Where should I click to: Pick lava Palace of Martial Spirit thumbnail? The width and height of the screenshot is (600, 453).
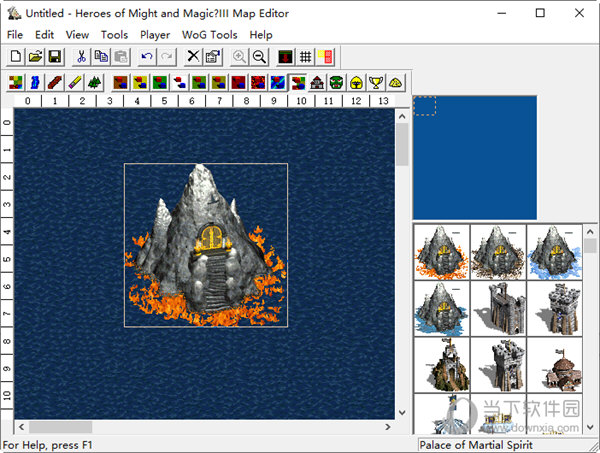(x=442, y=253)
